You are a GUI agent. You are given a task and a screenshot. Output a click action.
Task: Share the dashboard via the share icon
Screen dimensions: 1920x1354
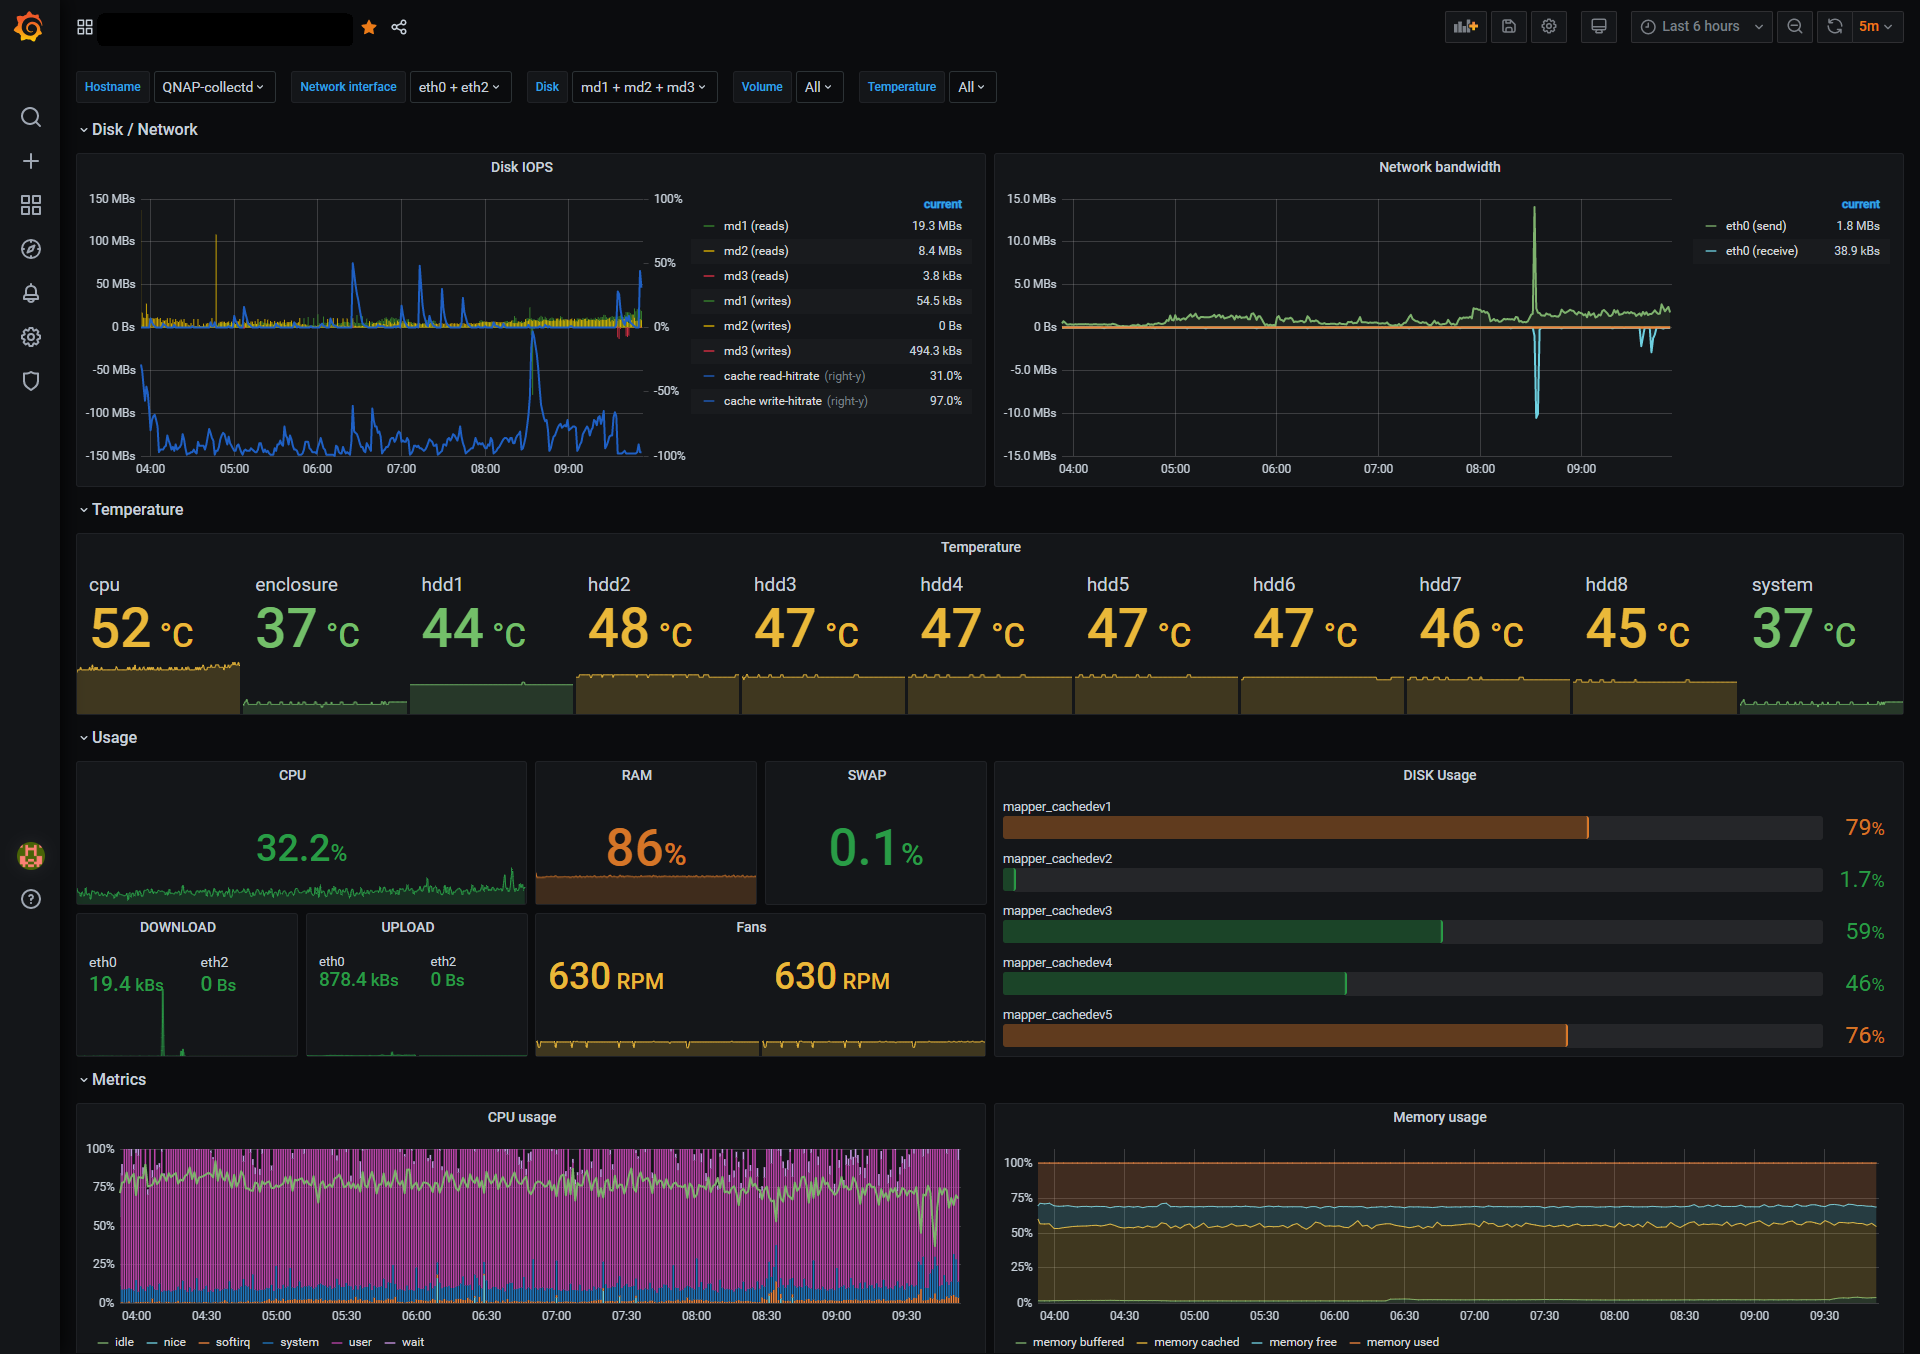click(399, 27)
